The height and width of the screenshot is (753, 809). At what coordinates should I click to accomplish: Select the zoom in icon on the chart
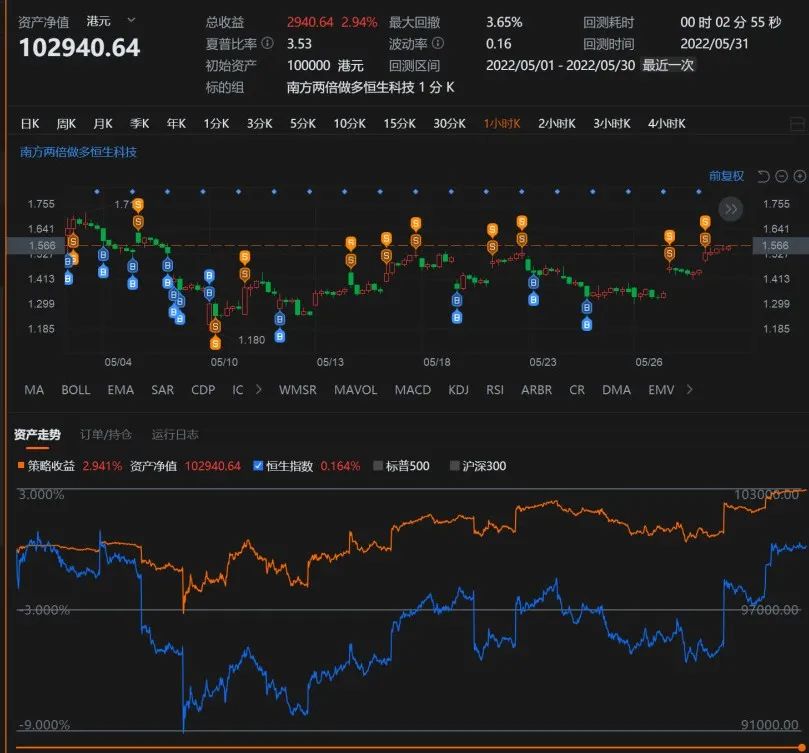click(x=799, y=176)
